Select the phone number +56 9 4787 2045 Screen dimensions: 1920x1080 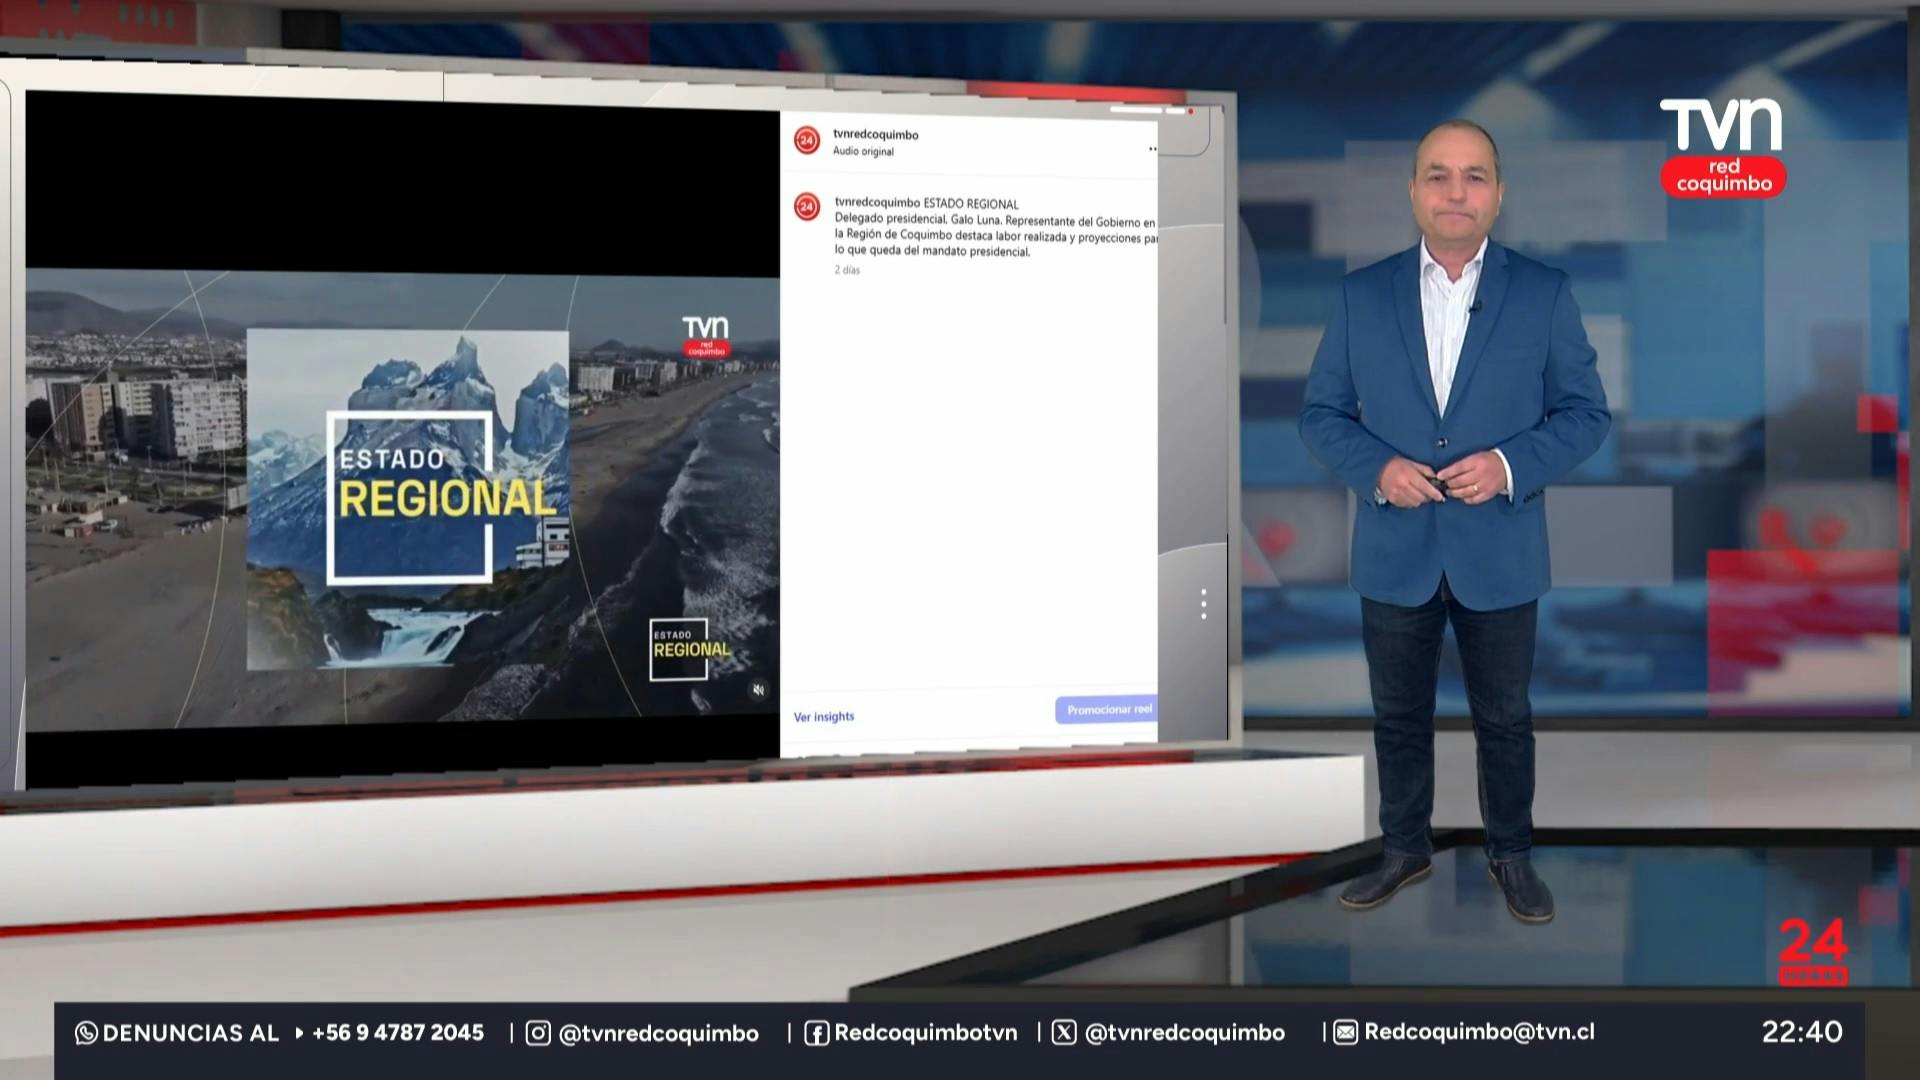pos(398,1033)
